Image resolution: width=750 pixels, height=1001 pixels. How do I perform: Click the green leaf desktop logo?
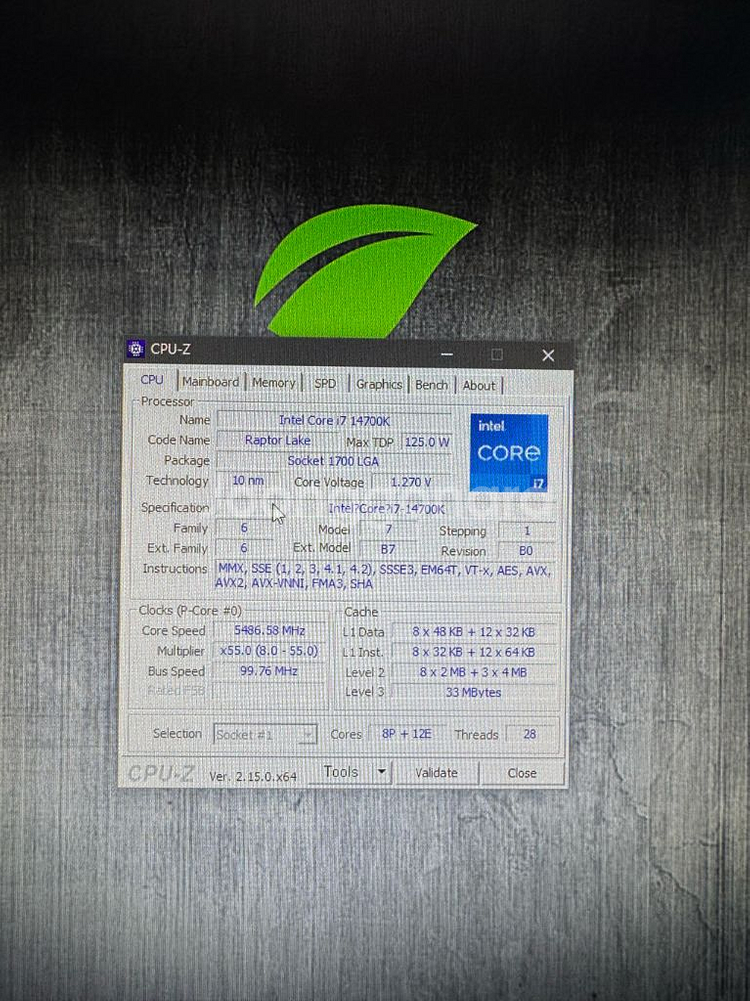(362, 272)
